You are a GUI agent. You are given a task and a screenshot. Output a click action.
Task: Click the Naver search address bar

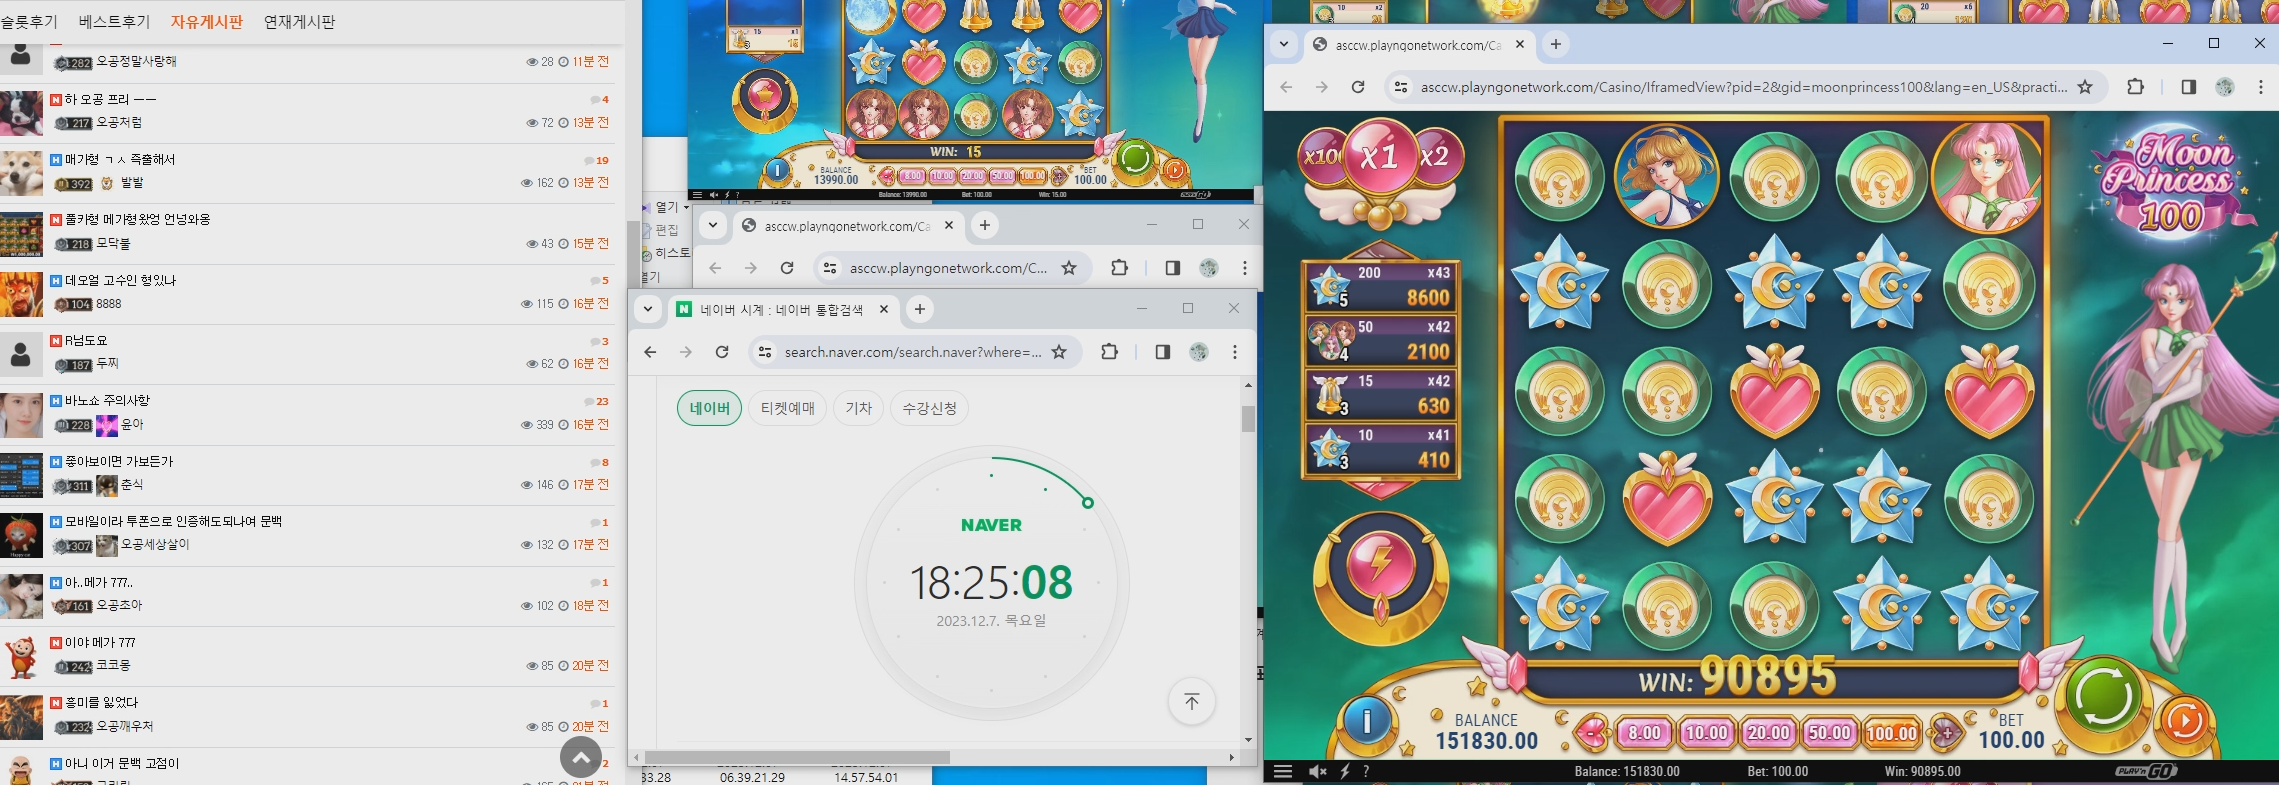tap(912, 352)
